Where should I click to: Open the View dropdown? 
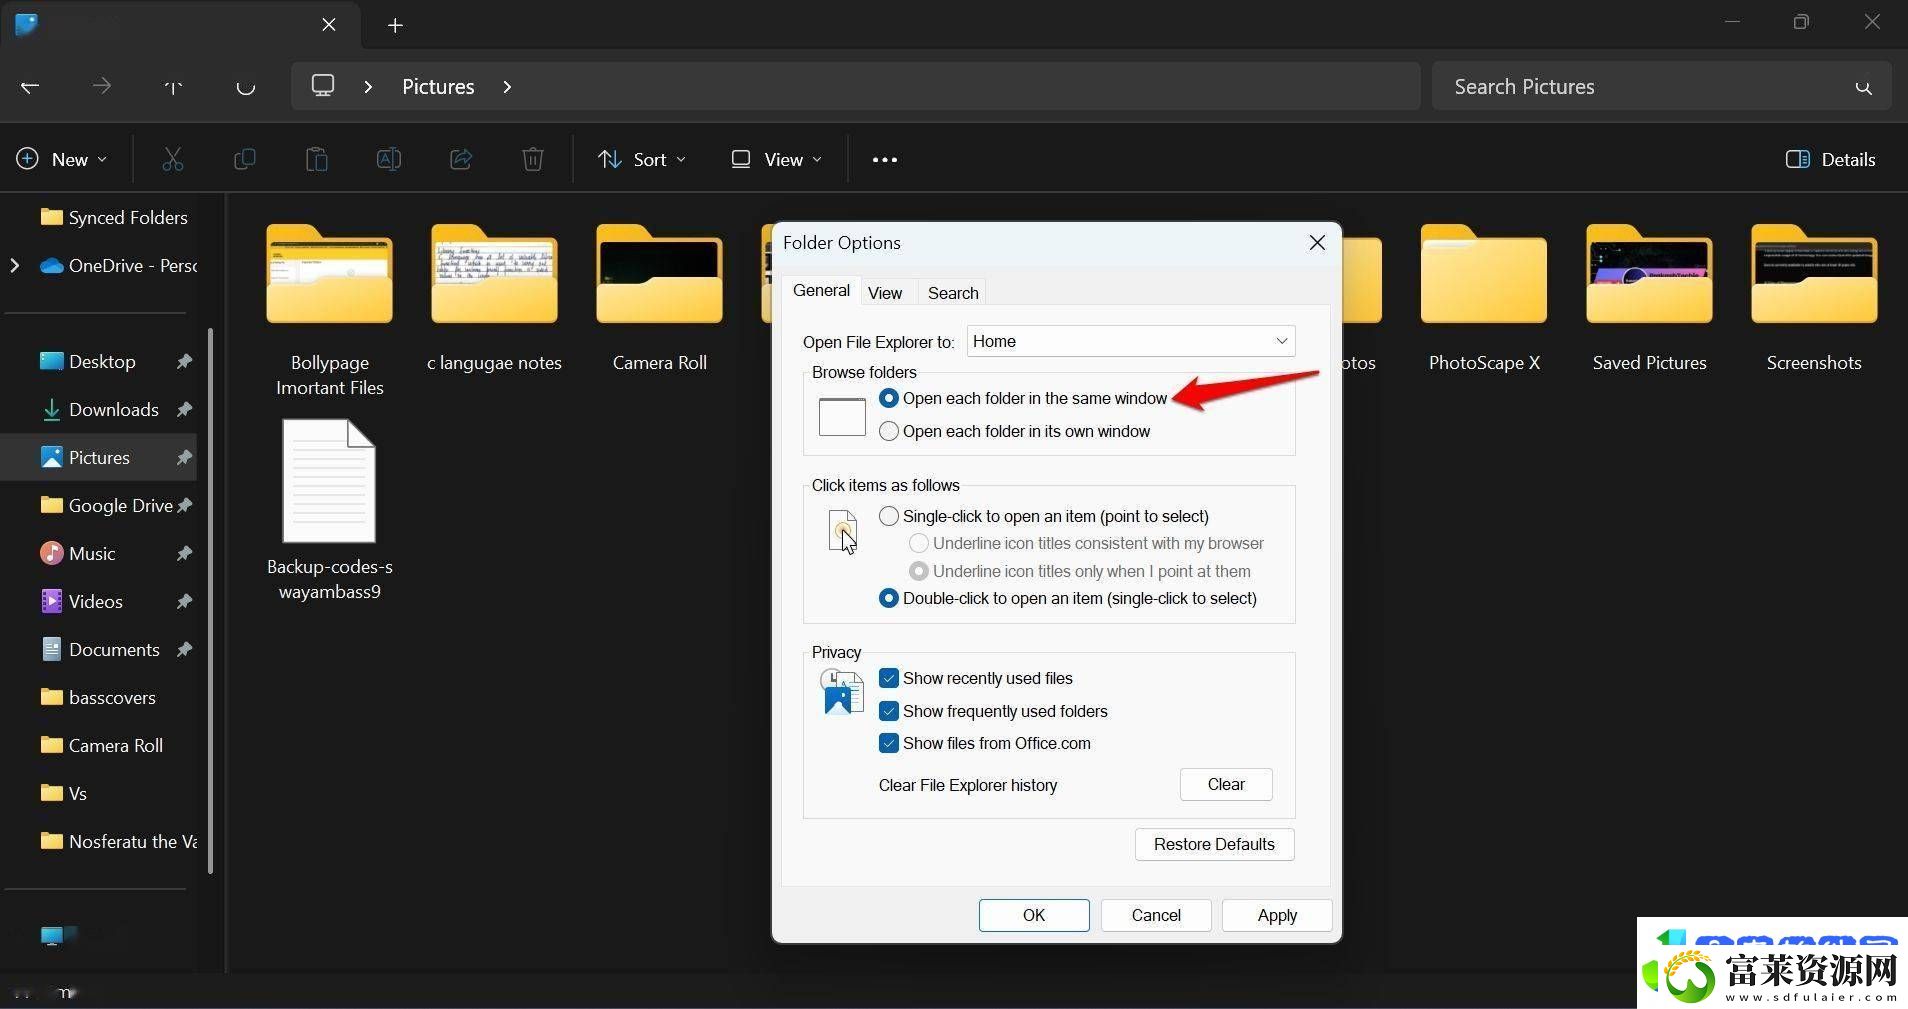[777, 159]
